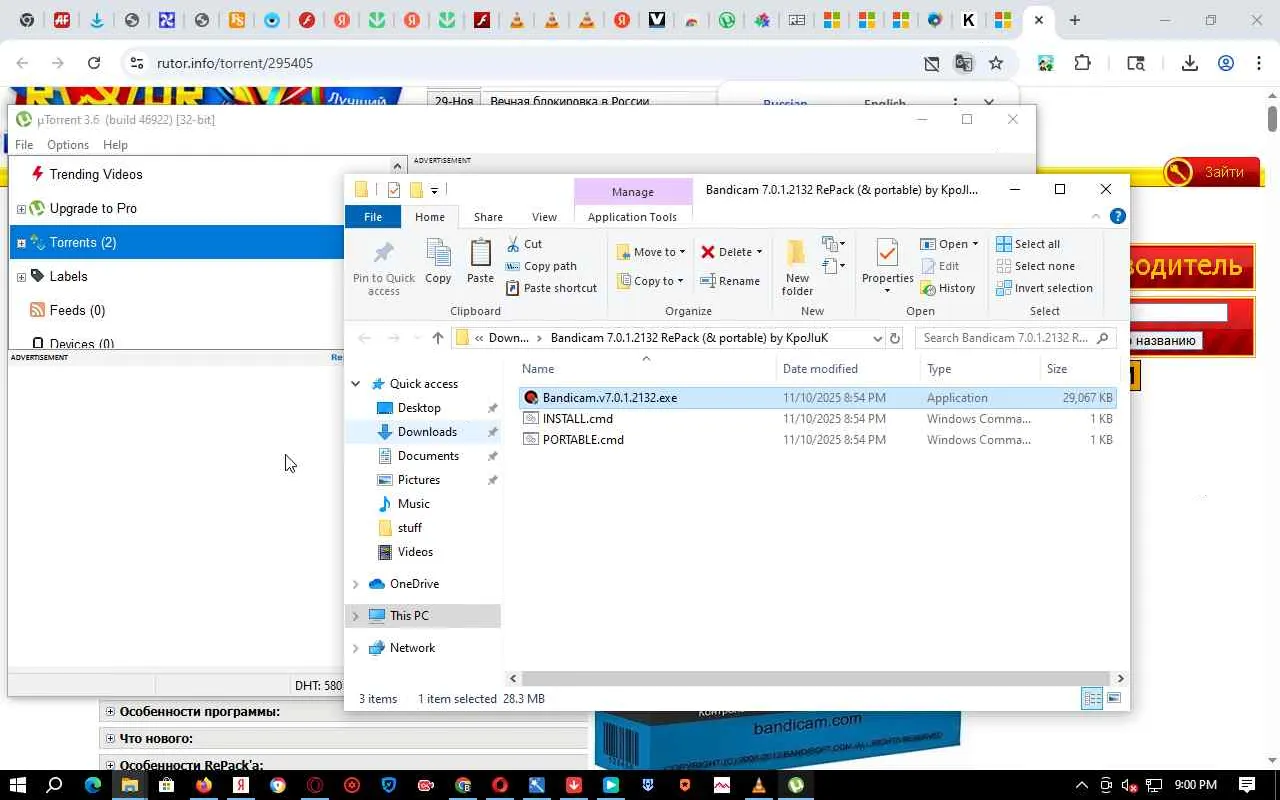Click Paste shortcut in the ribbon
The height and width of the screenshot is (800, 1280).
(x=551, y=288)
